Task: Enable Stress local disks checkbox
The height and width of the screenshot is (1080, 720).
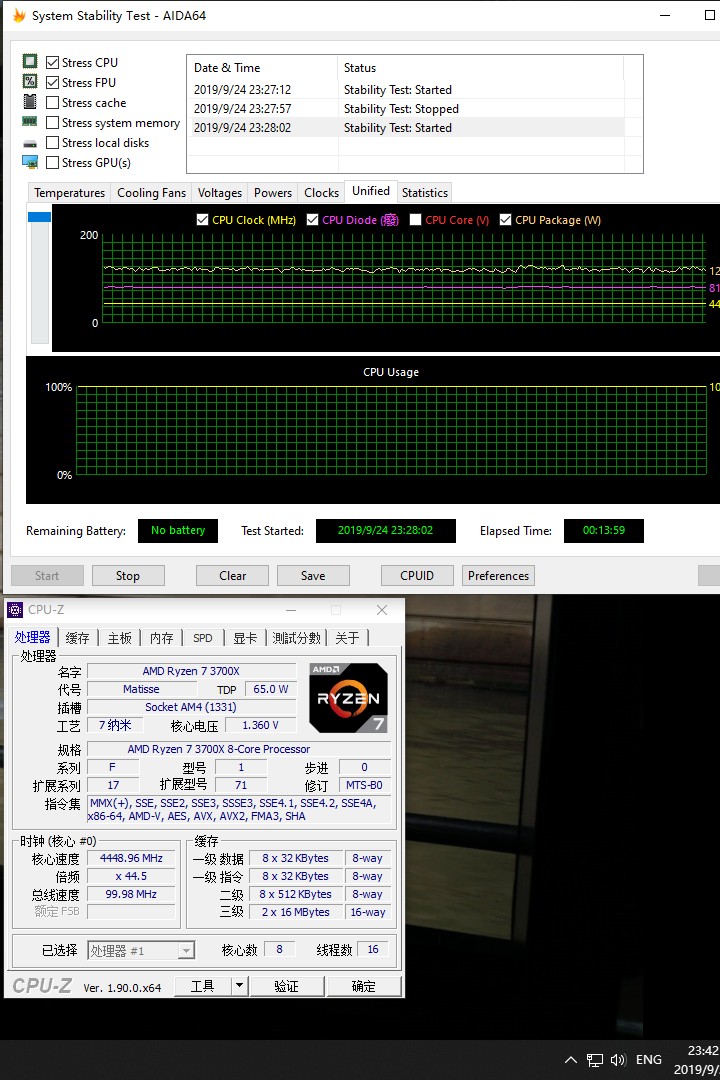Action: coord(52,143)
